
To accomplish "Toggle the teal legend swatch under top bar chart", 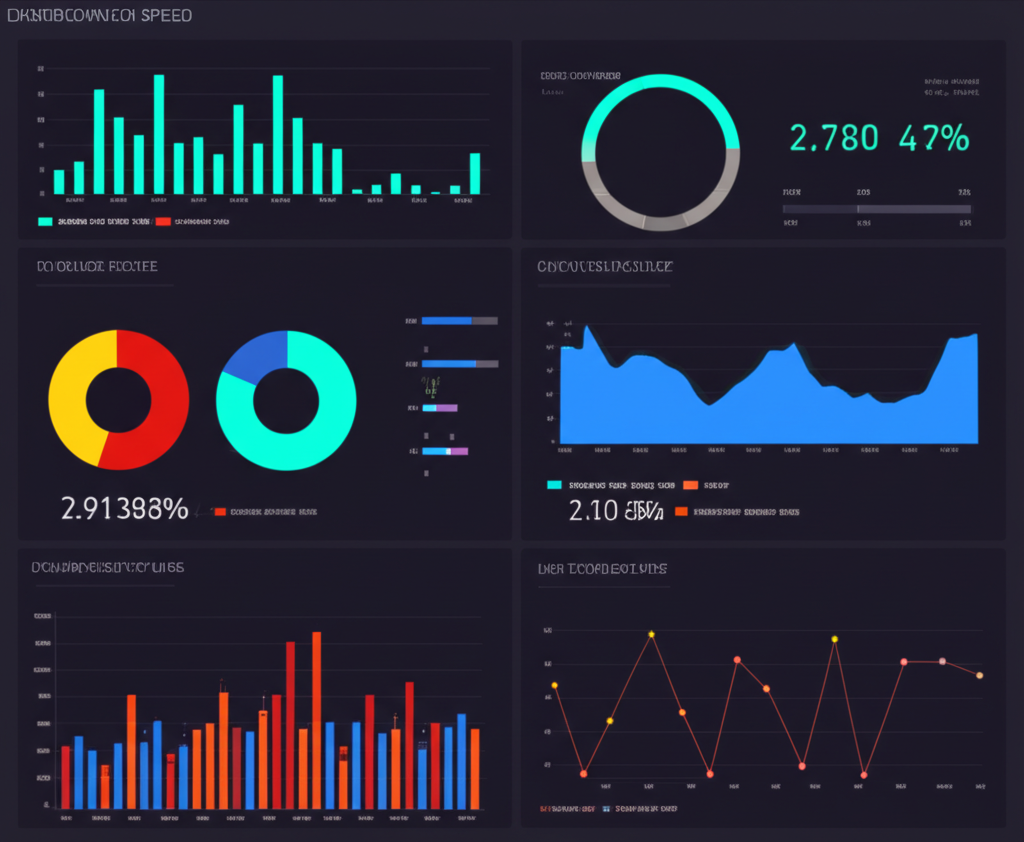I will [45, 221].
